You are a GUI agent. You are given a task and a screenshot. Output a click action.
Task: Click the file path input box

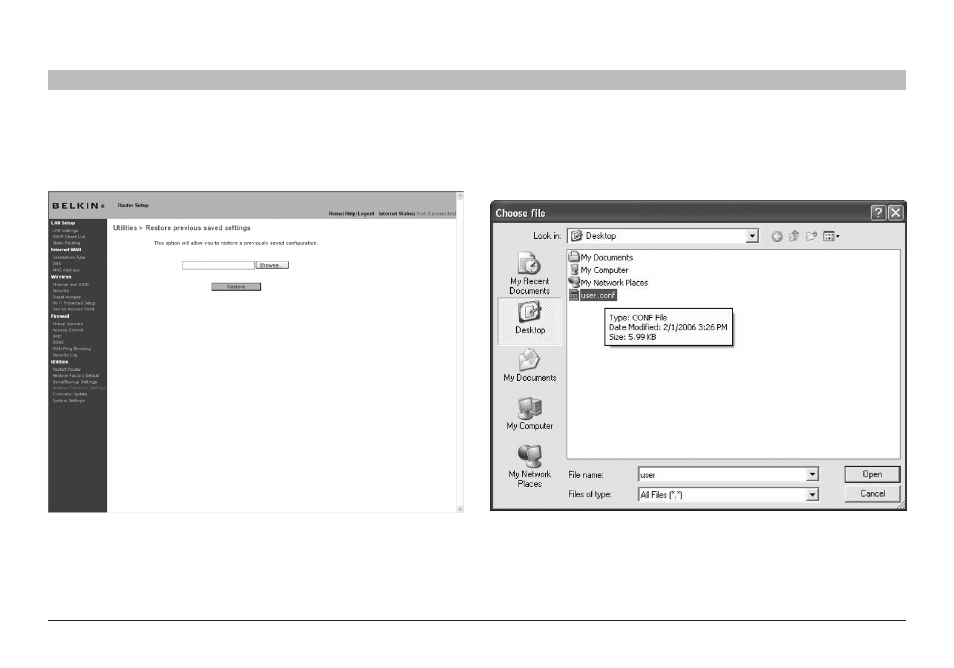pos(218,265)
